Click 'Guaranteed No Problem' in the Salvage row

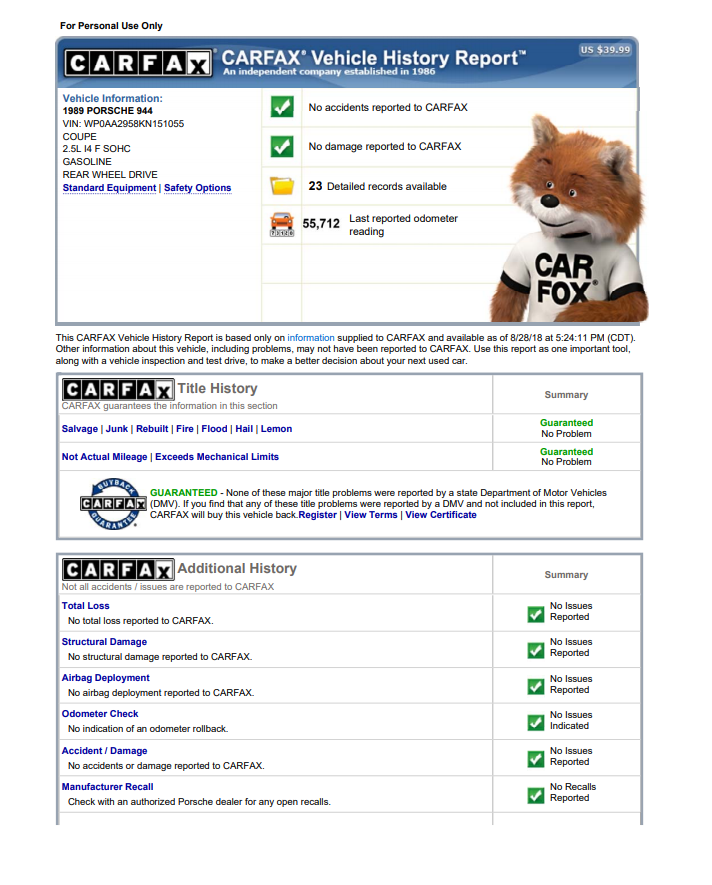pos(566,428)
